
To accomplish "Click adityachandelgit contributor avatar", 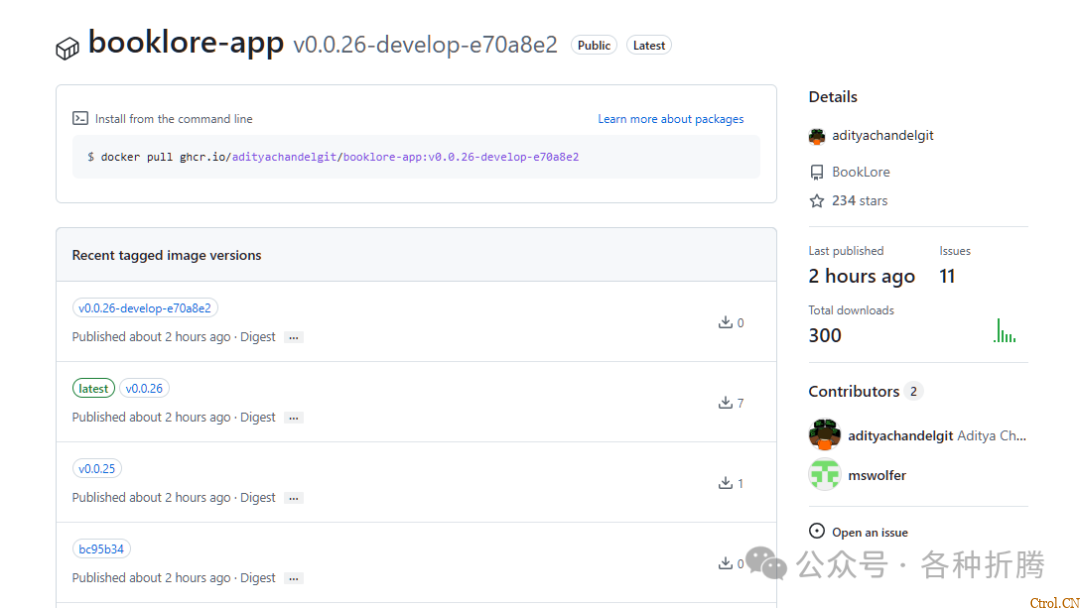I will 824,434.
